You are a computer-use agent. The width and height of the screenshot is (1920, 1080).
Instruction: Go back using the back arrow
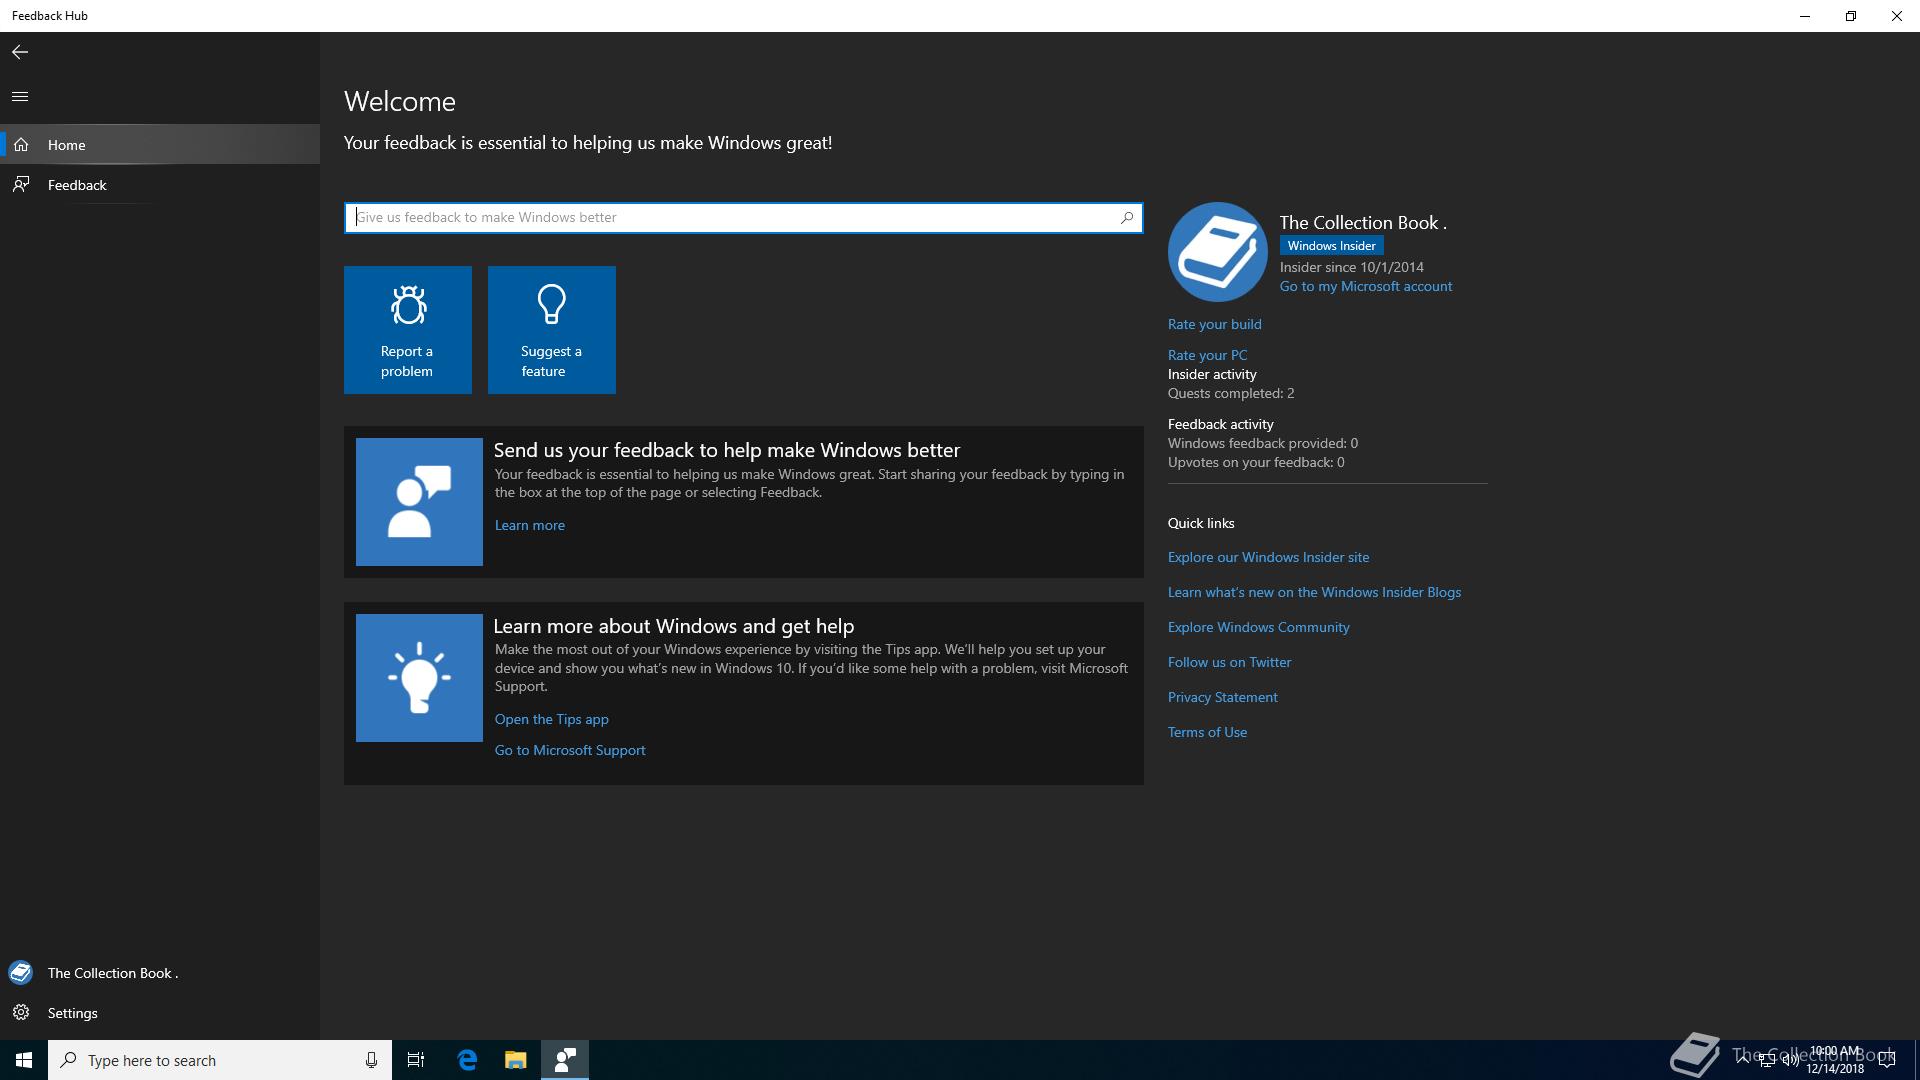pyautogui.click(x=20, y=52)
